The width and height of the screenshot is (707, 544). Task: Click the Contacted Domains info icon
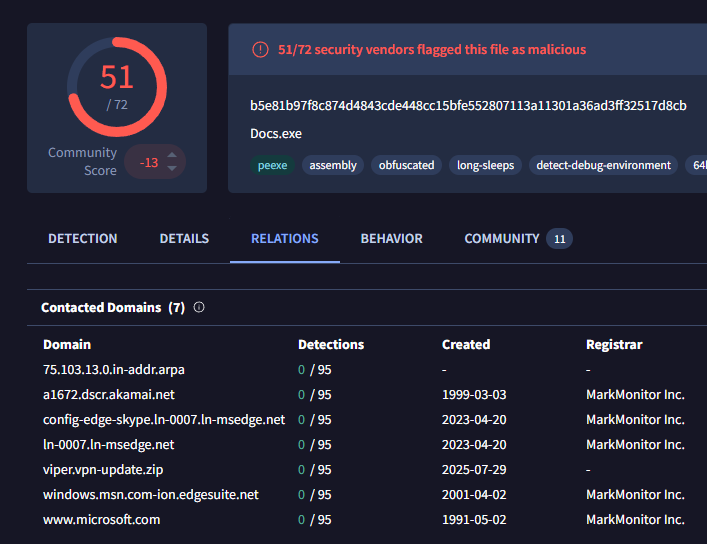tap(199, 307)
